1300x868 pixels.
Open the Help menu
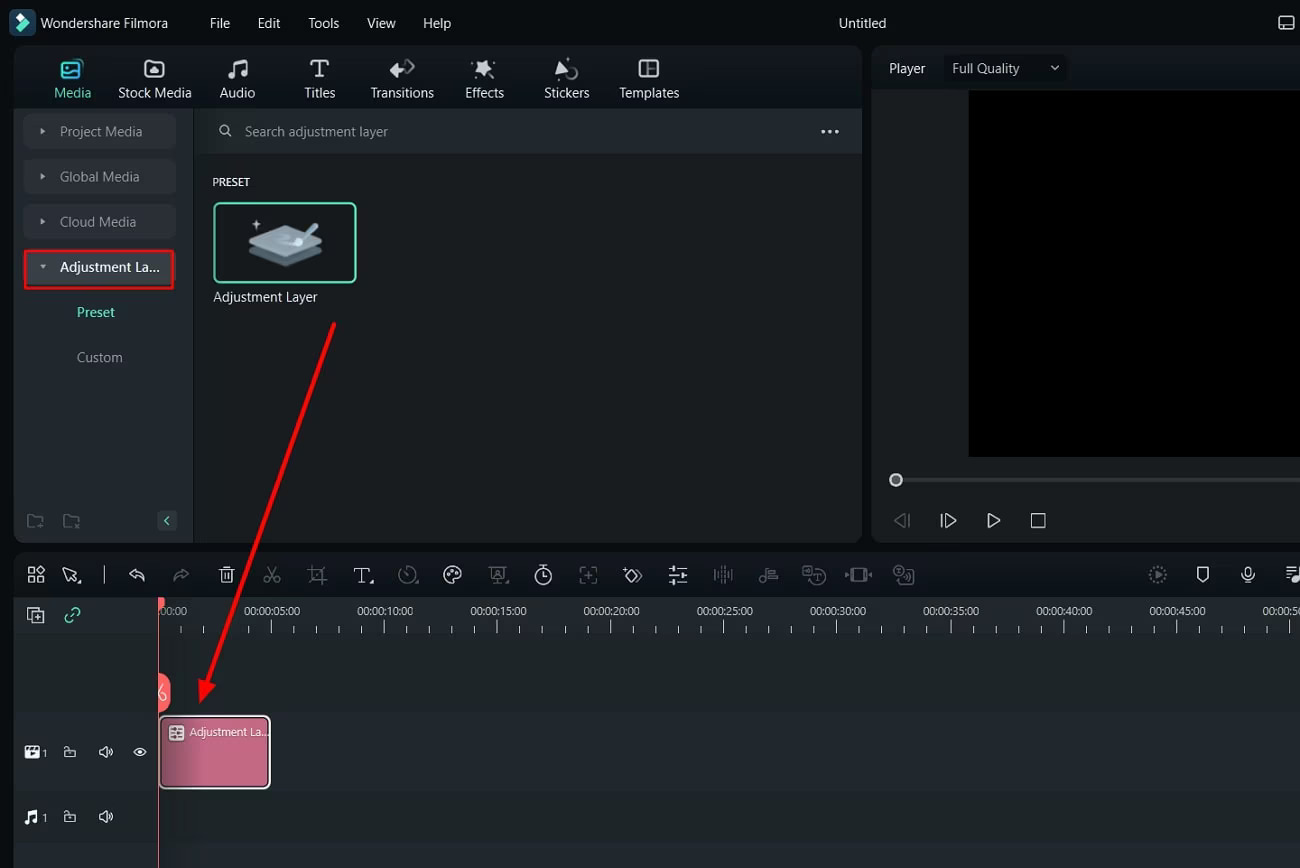(x=437, y=23)
